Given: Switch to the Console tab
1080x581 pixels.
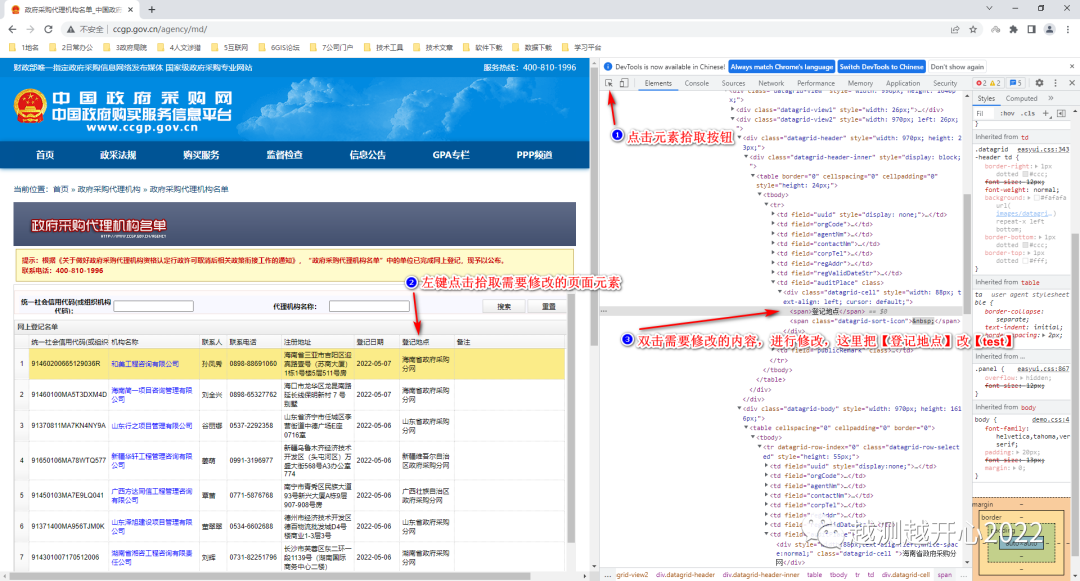Looking at the screenshot, I should (696, 83).
